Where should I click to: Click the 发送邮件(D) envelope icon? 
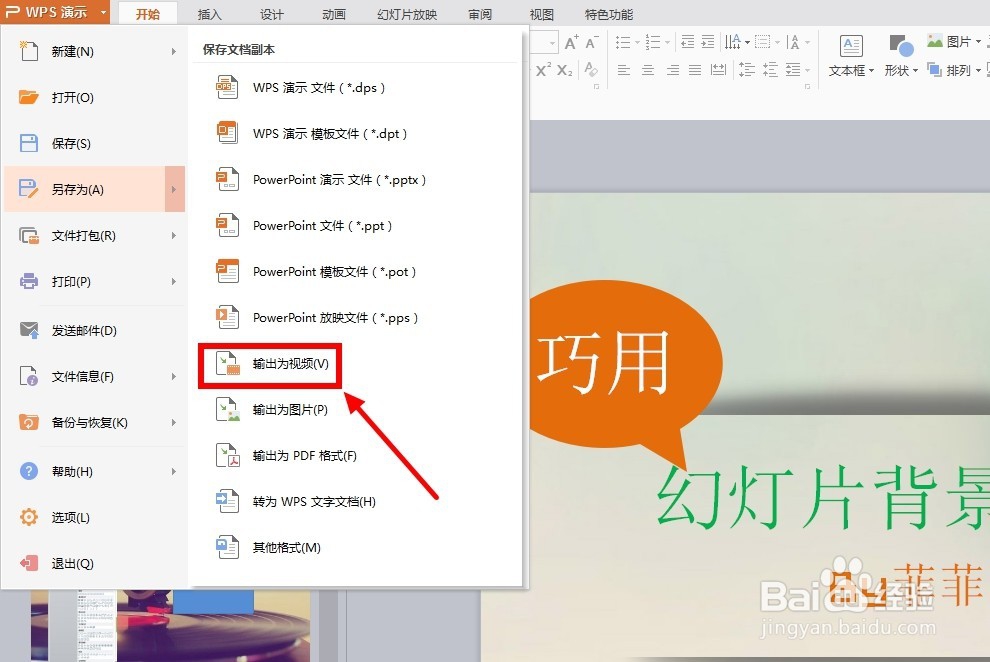[x=28, y=330]
